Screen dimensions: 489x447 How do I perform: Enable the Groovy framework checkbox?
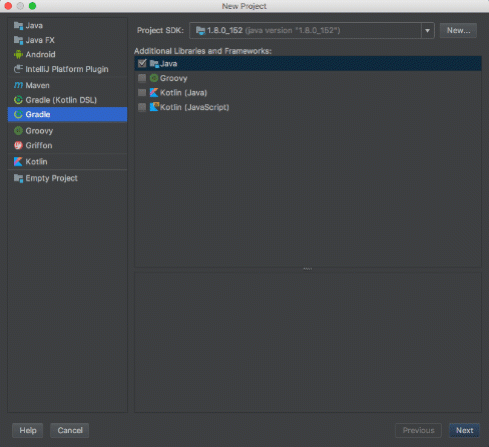coord(142,78)
